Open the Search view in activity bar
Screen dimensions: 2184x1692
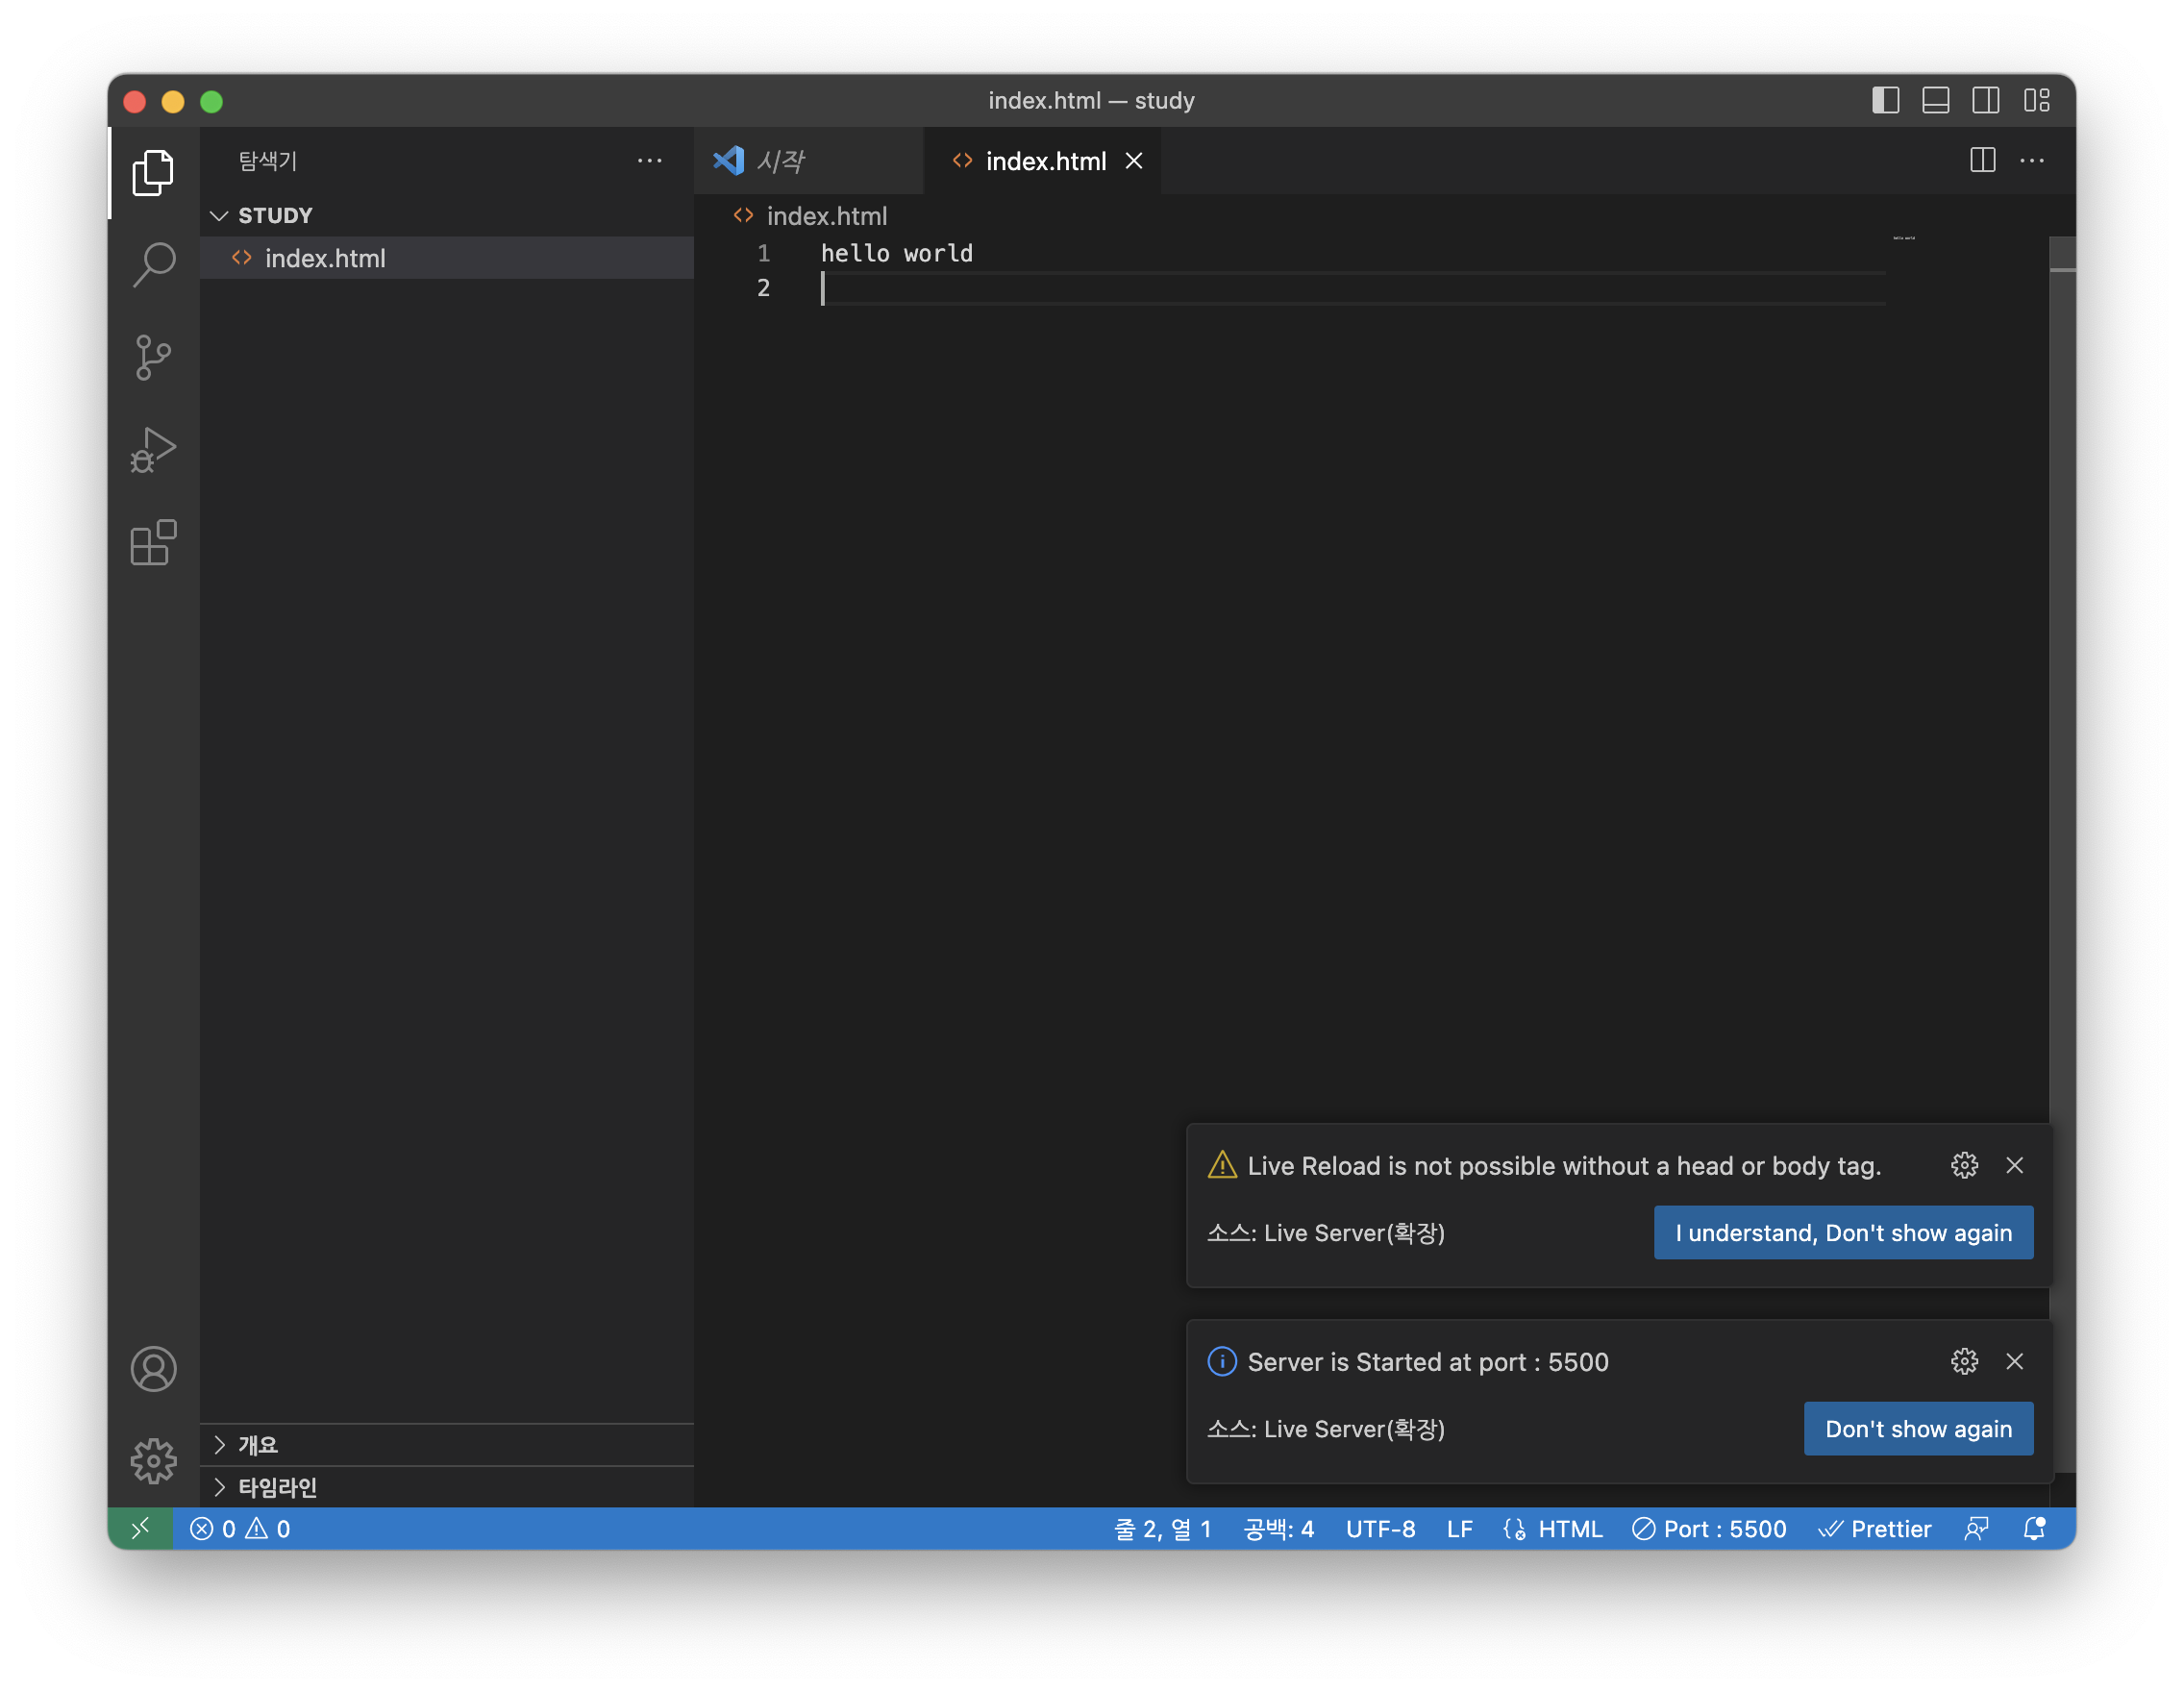coord(153,265)
